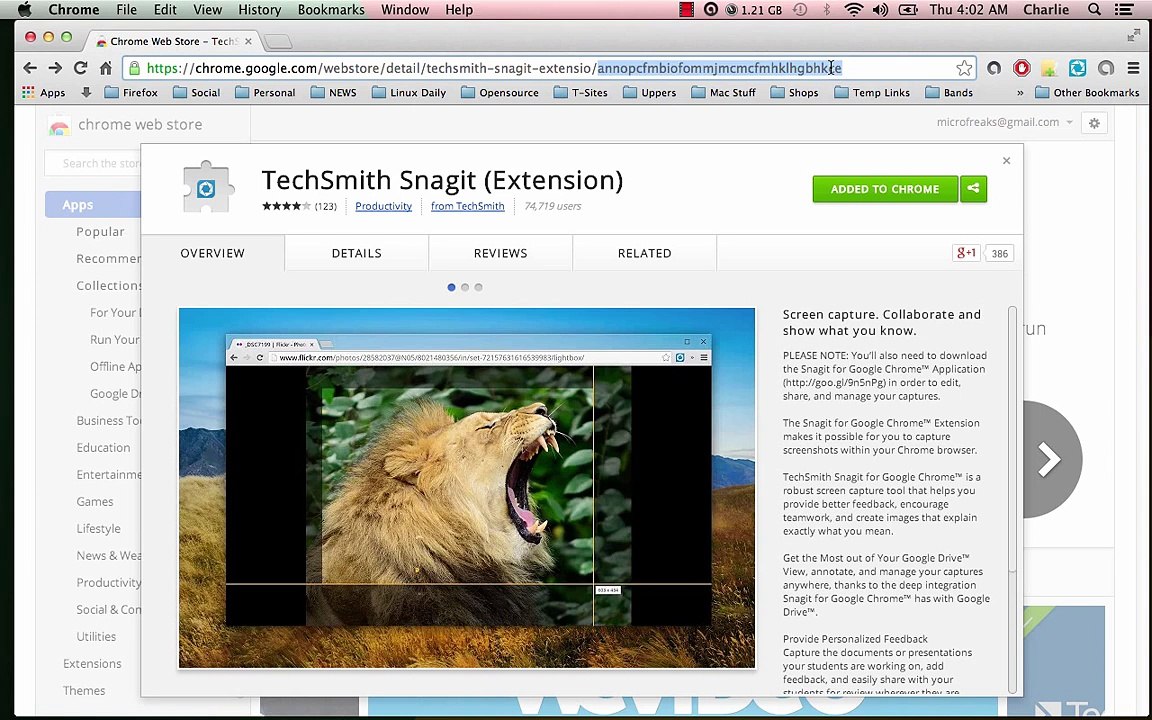The height and width of the screenshot is (720, 1152).
Task: Click the Added to Chrome button
Action: tap(884, 189)
